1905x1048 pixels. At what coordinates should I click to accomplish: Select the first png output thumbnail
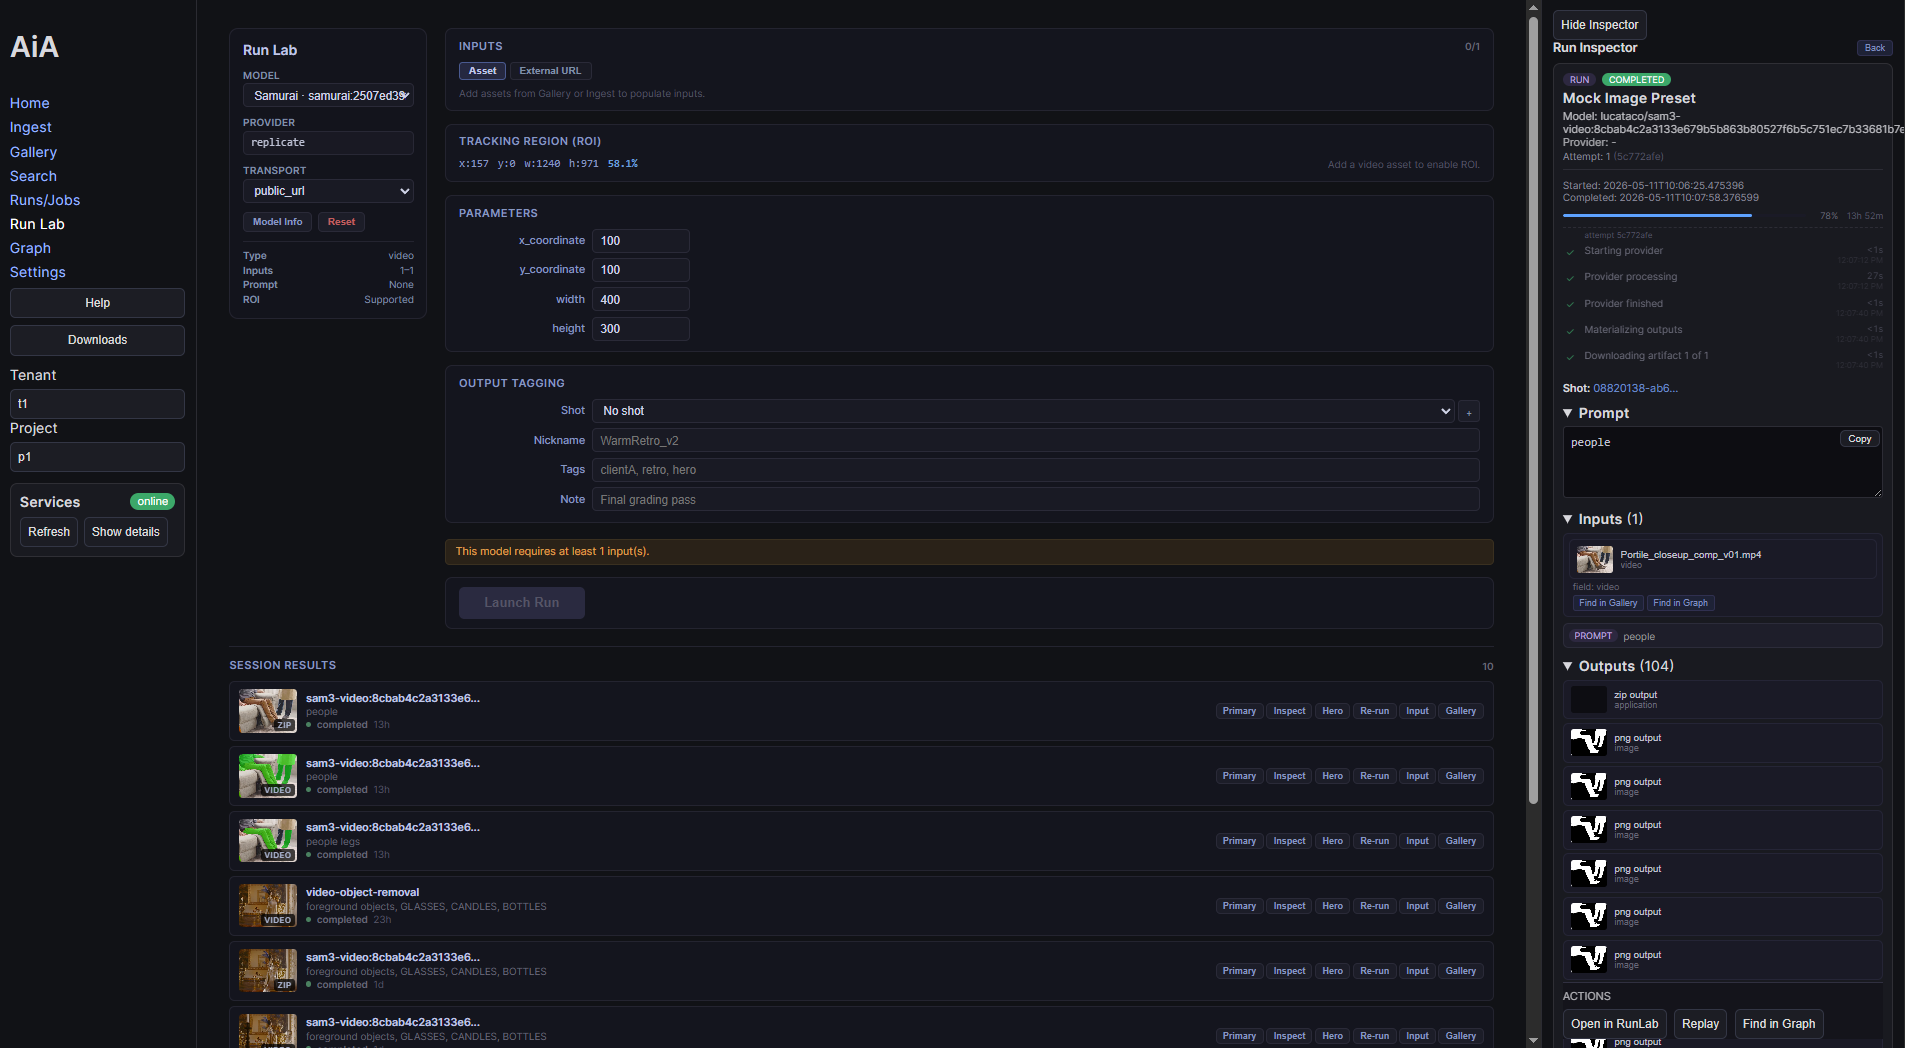1588,742
